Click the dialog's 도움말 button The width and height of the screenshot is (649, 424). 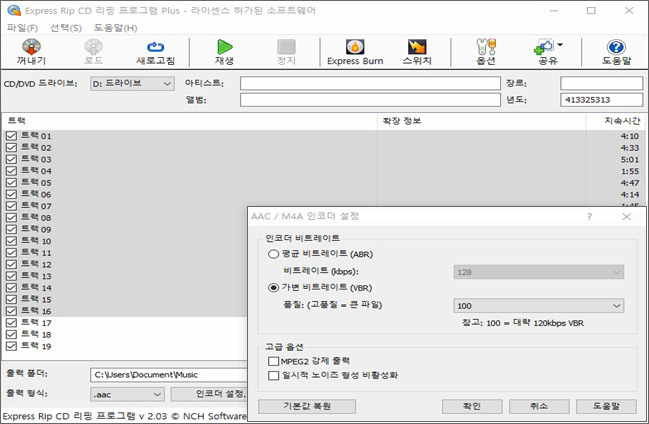click(606, 406)
